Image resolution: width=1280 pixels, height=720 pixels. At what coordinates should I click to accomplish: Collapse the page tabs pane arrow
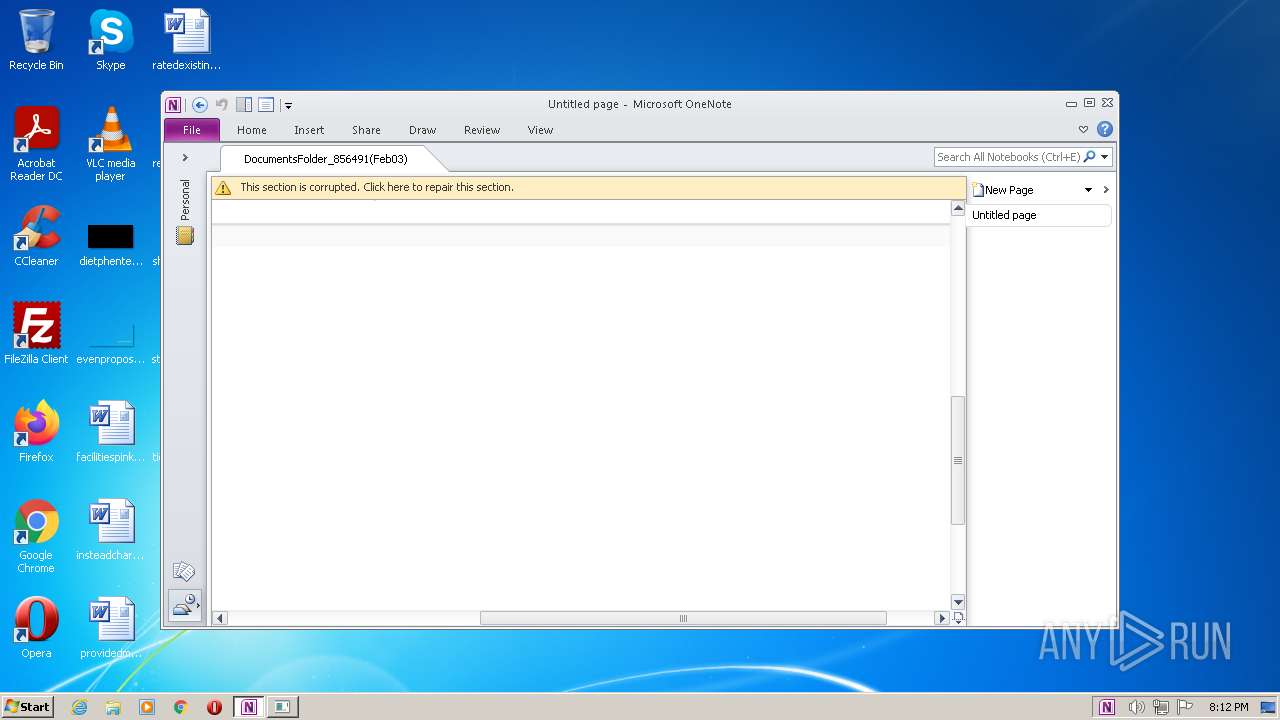point(1106,190)
